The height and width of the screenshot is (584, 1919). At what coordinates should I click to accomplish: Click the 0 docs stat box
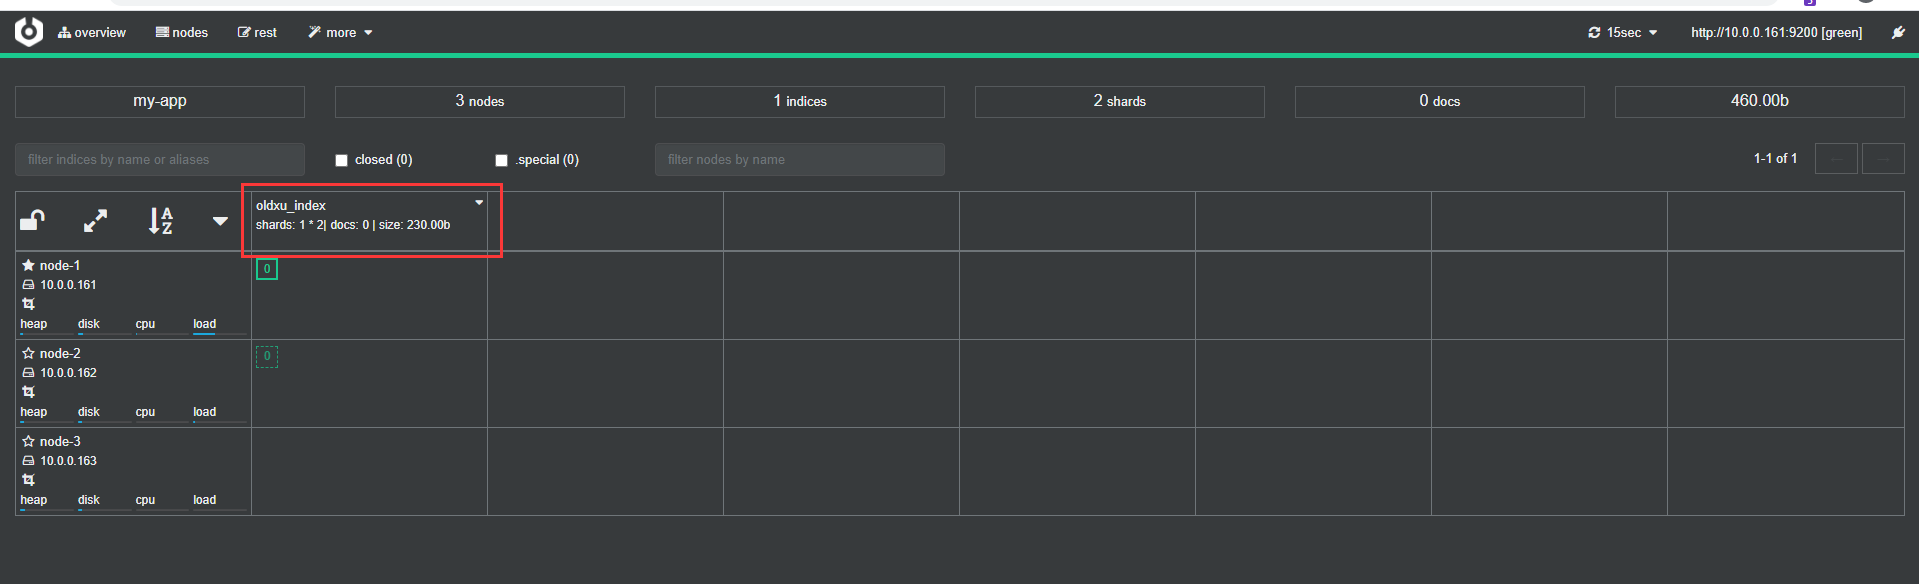[x=1440, y=101]
